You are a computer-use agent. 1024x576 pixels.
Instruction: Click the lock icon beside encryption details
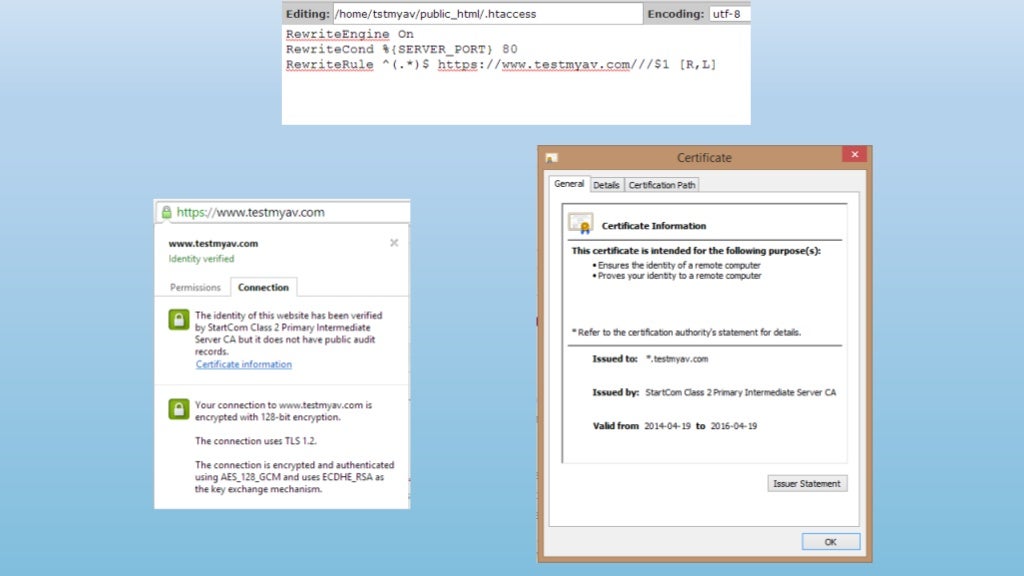point(179,409)
